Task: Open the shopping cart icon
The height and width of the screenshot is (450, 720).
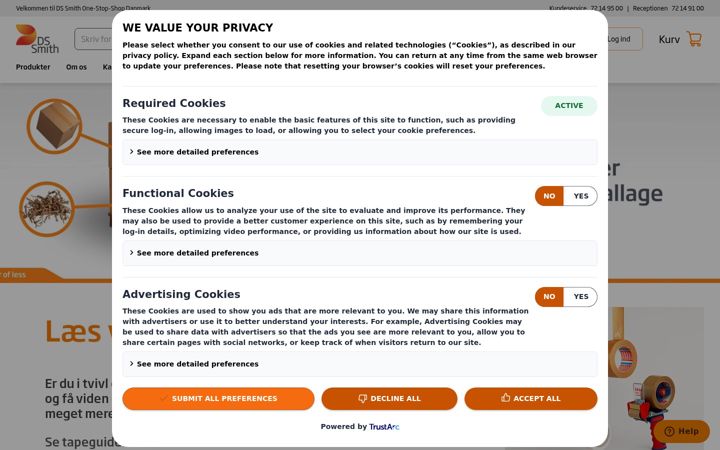Action: (x=694, y=39)
